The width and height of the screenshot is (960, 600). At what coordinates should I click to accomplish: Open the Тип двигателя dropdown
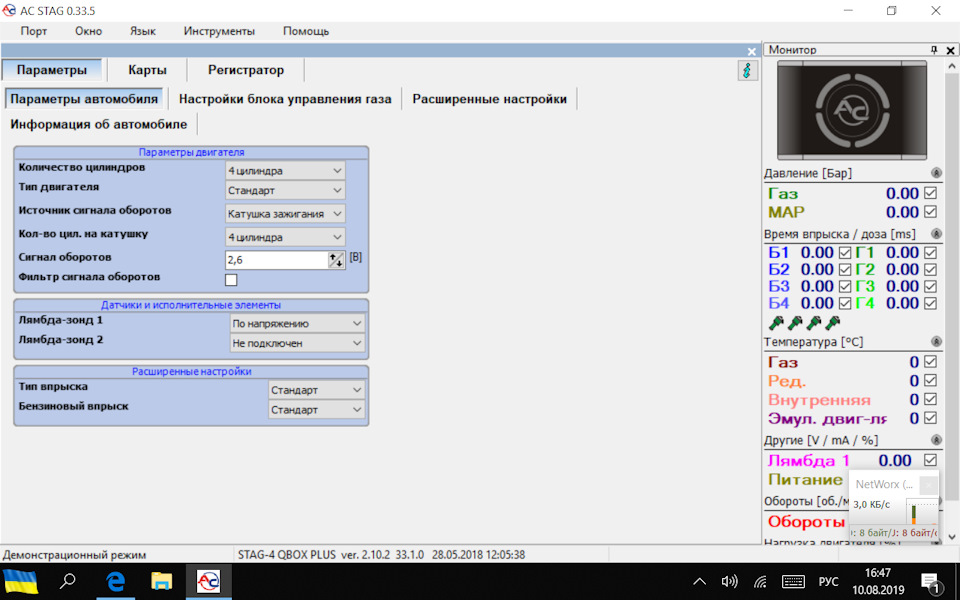click(285, 190)
